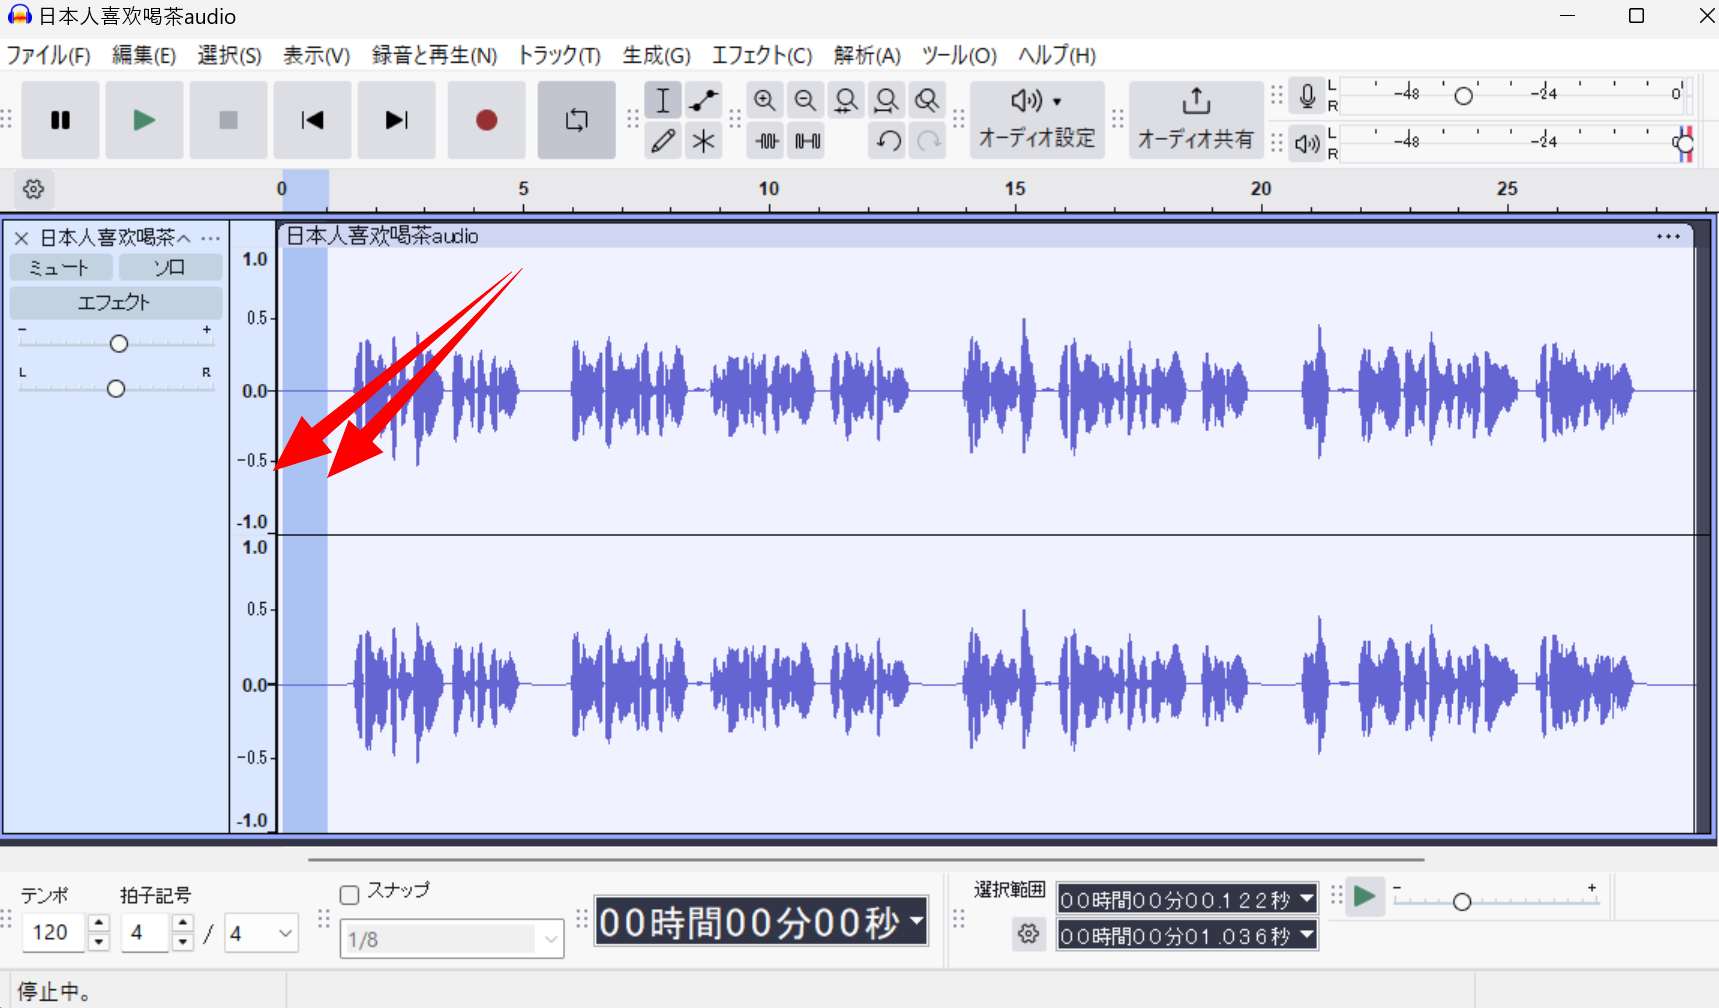Screen dimensions: 1719x1008
Task: Open the 表示(V) menu
Action: (x=316, y=56)
